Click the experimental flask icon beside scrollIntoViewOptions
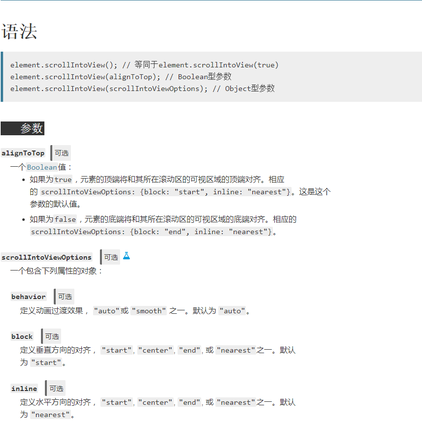 pyautogui.click(x=126, y=256)
